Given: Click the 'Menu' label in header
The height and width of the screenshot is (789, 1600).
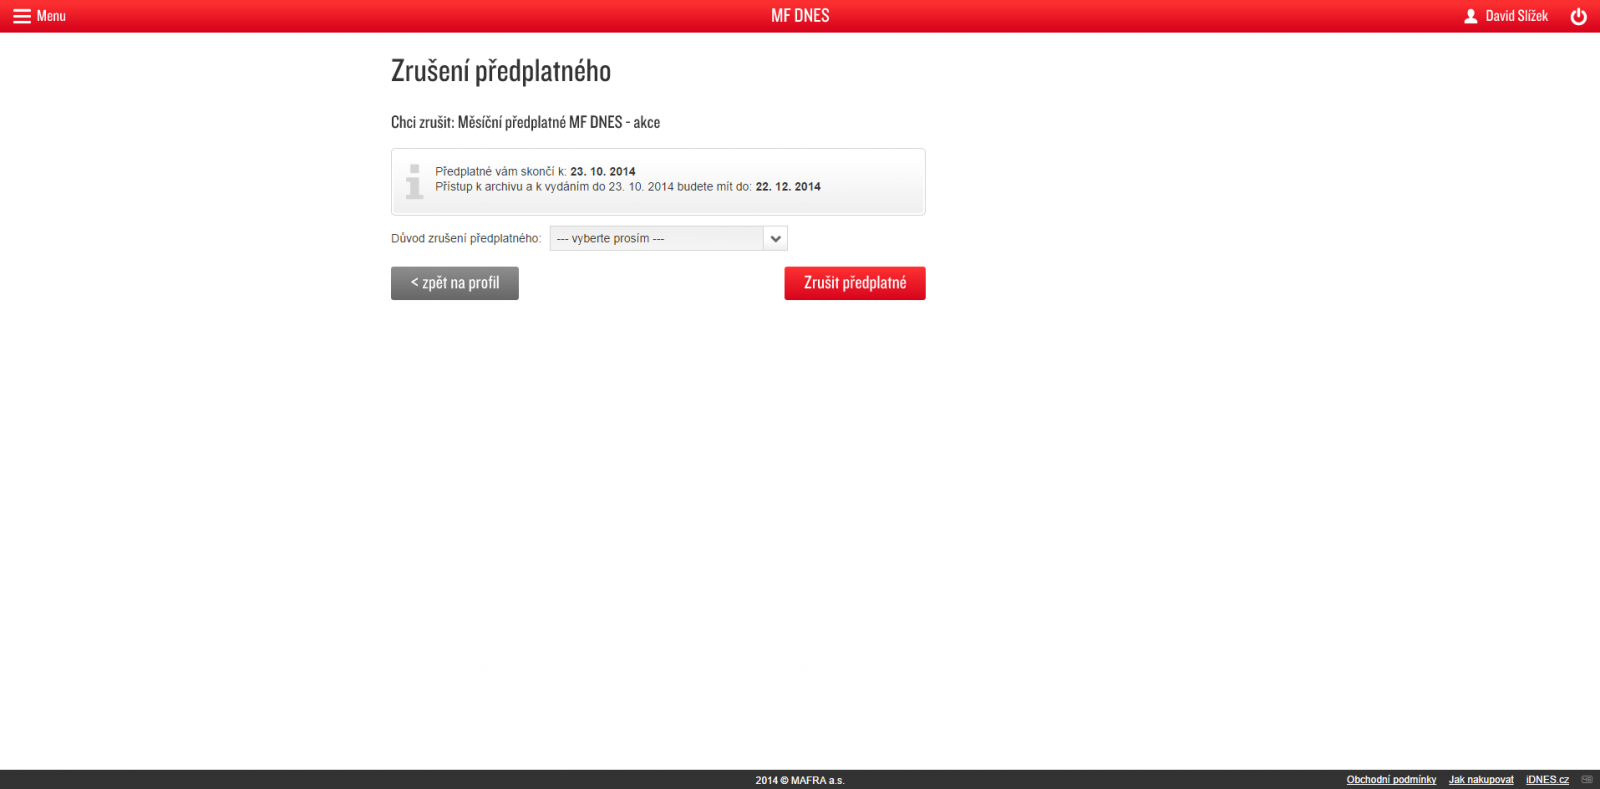Looking at the screenshot, I should pos(51,16).
